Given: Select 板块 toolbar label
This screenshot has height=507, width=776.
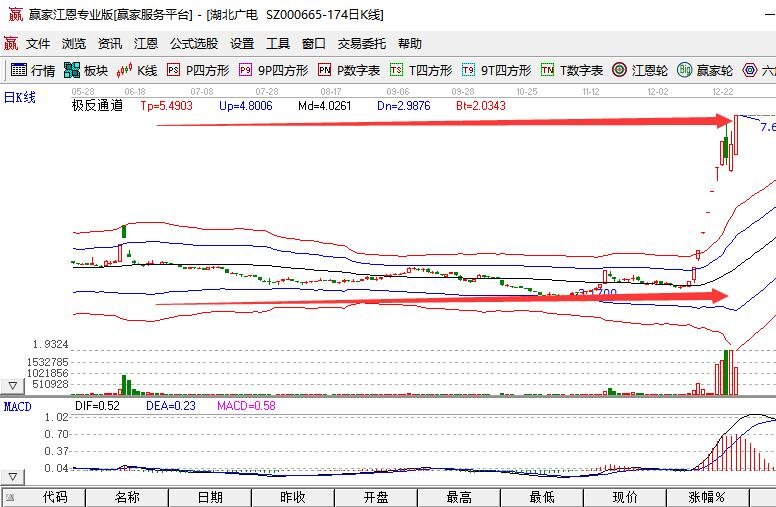Looking at the screenshot, I should (x=96, y=71).
